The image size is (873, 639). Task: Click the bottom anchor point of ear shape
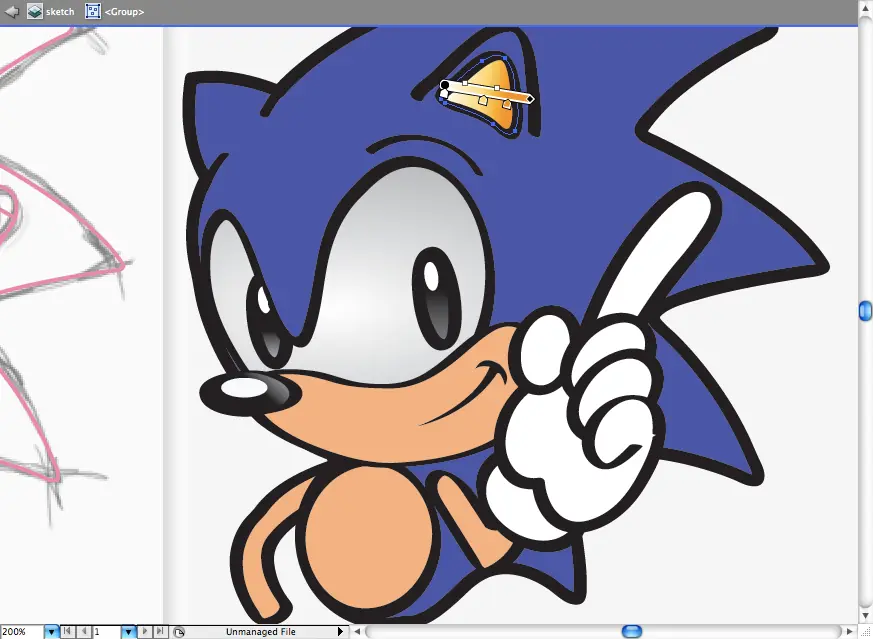click(x=515, y=131)
